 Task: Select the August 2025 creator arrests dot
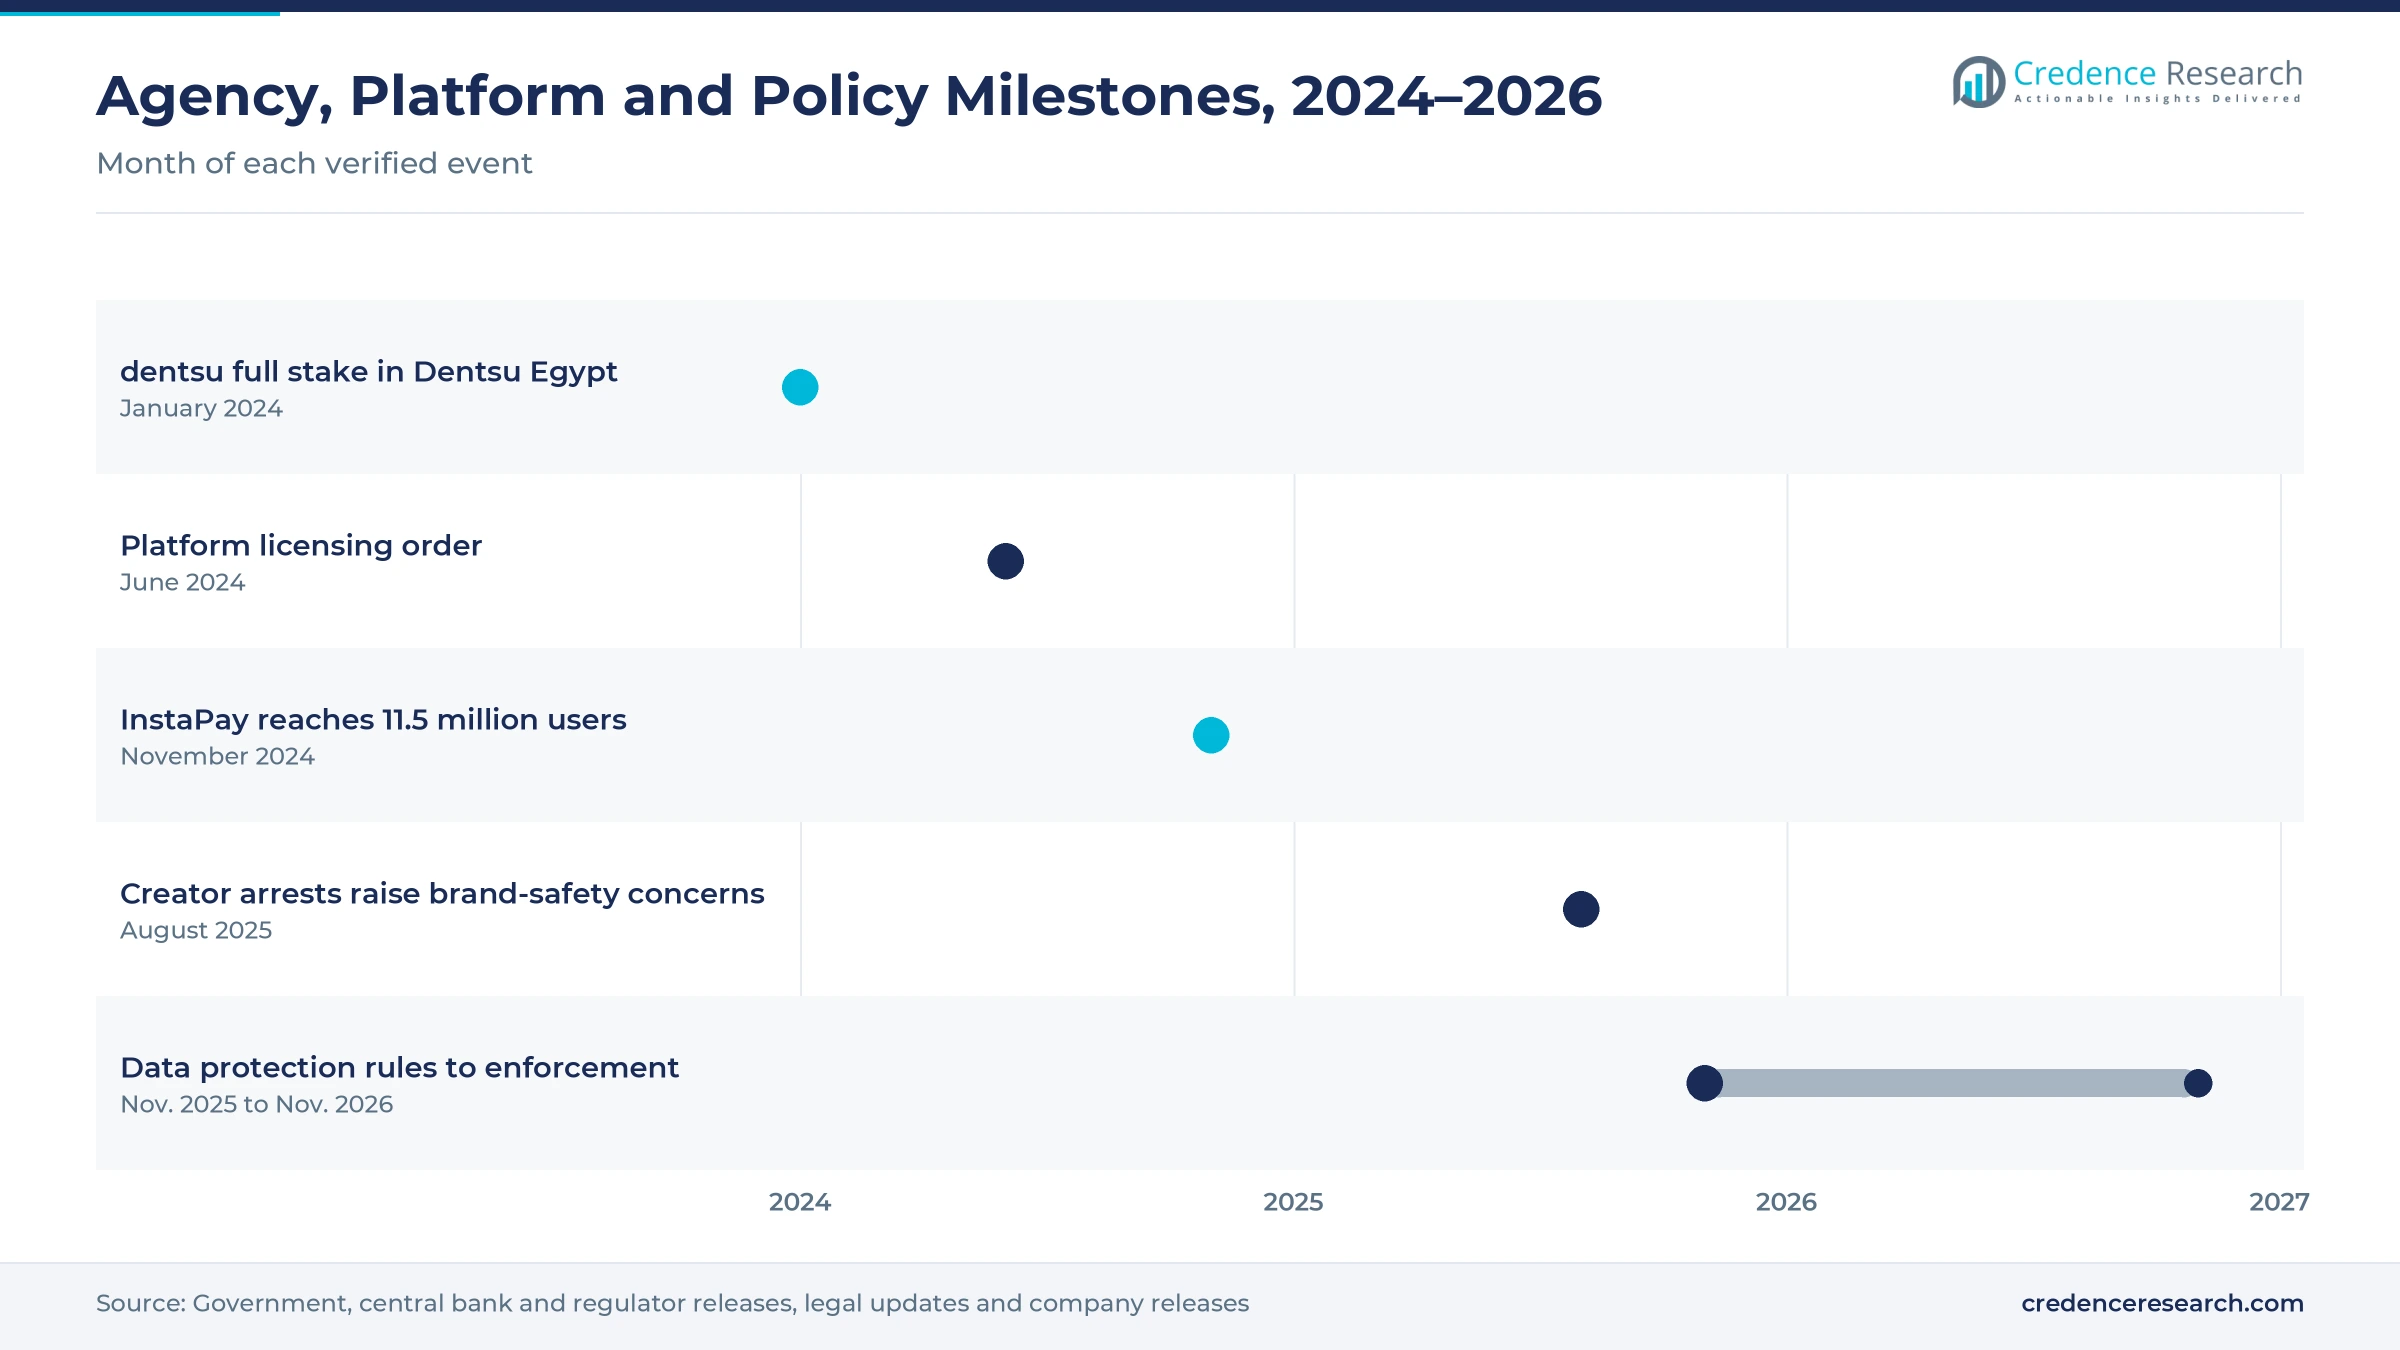(x=1581, y=909)
